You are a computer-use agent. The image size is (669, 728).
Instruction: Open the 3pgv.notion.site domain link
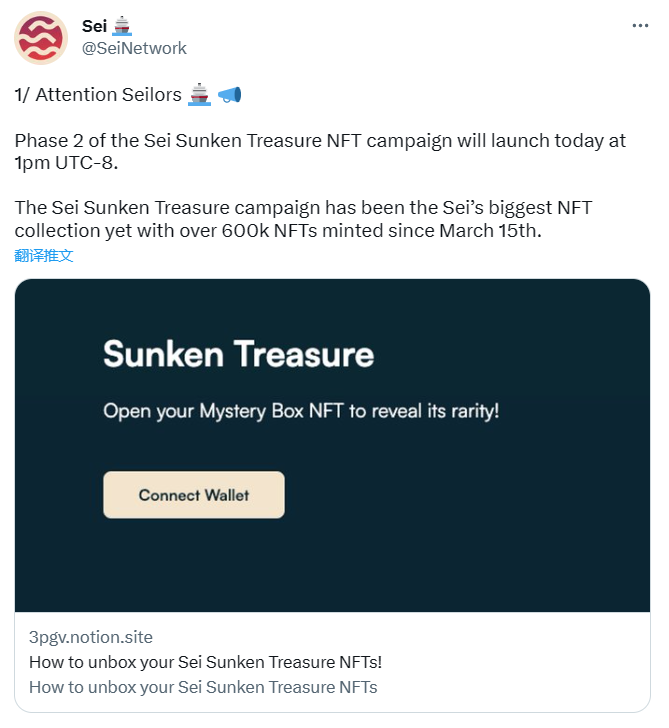pos(91,637)
